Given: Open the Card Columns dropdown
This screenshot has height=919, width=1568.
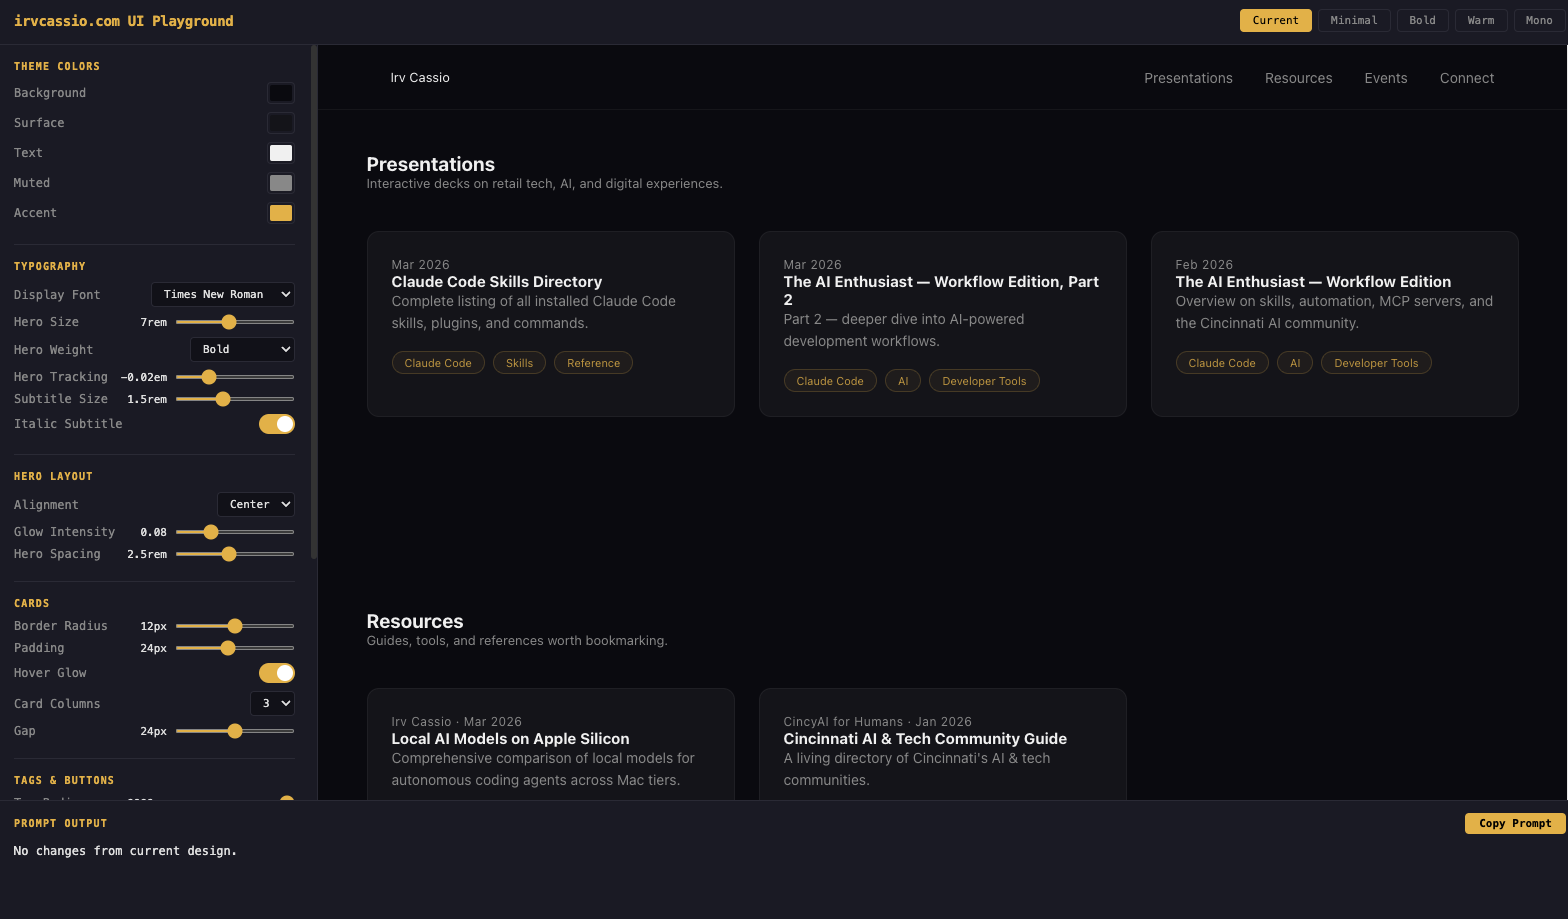Looking at the screenshot, I should [272, 703].
